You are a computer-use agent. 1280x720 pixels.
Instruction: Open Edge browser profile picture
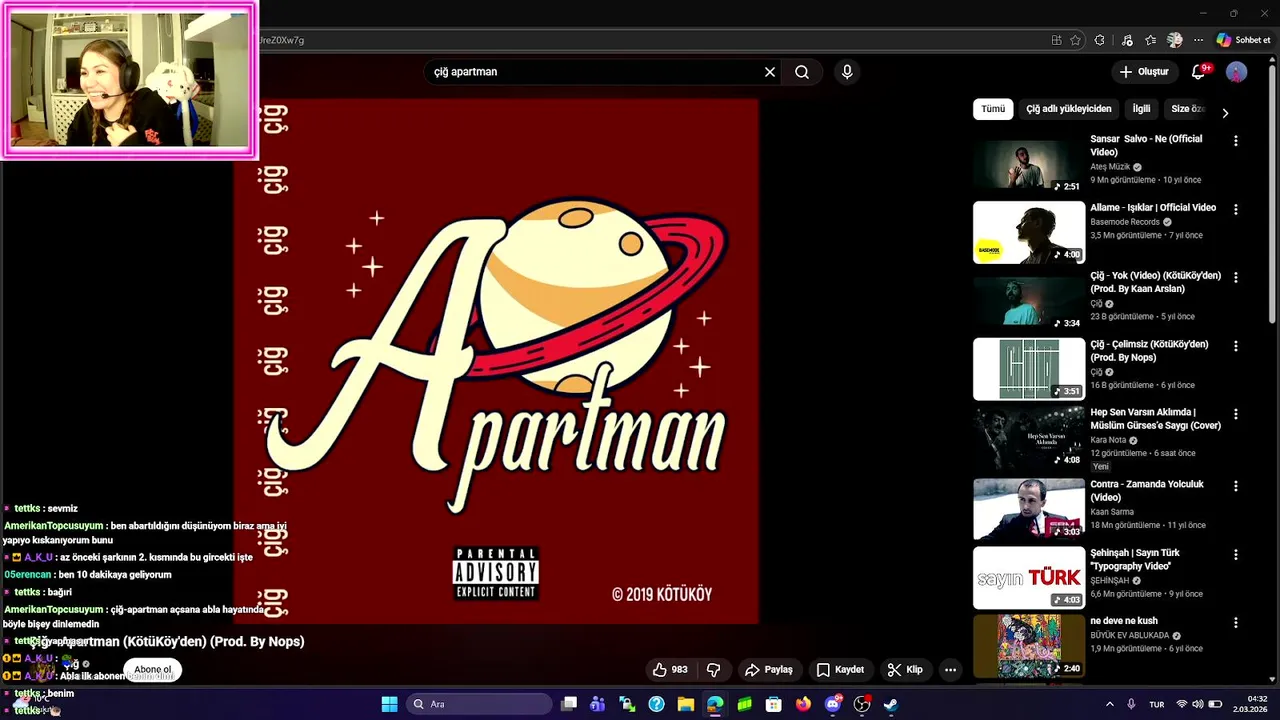[x=1175, y=40]
